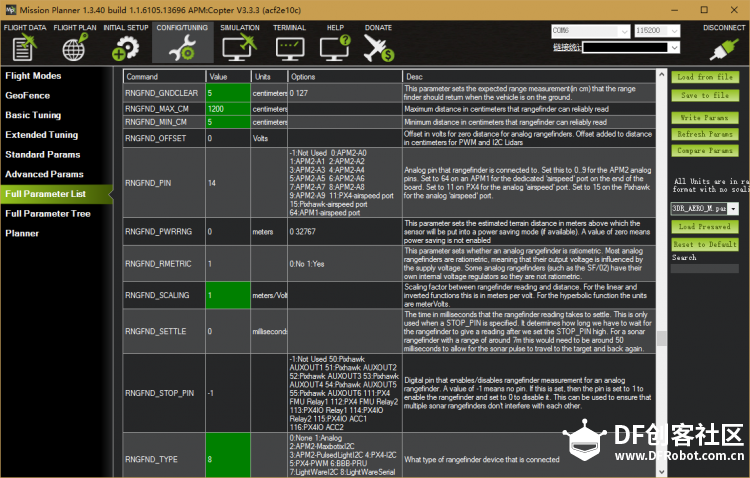Select RNGFND_GNDCLEAR value cell 5

click(228, 93)
